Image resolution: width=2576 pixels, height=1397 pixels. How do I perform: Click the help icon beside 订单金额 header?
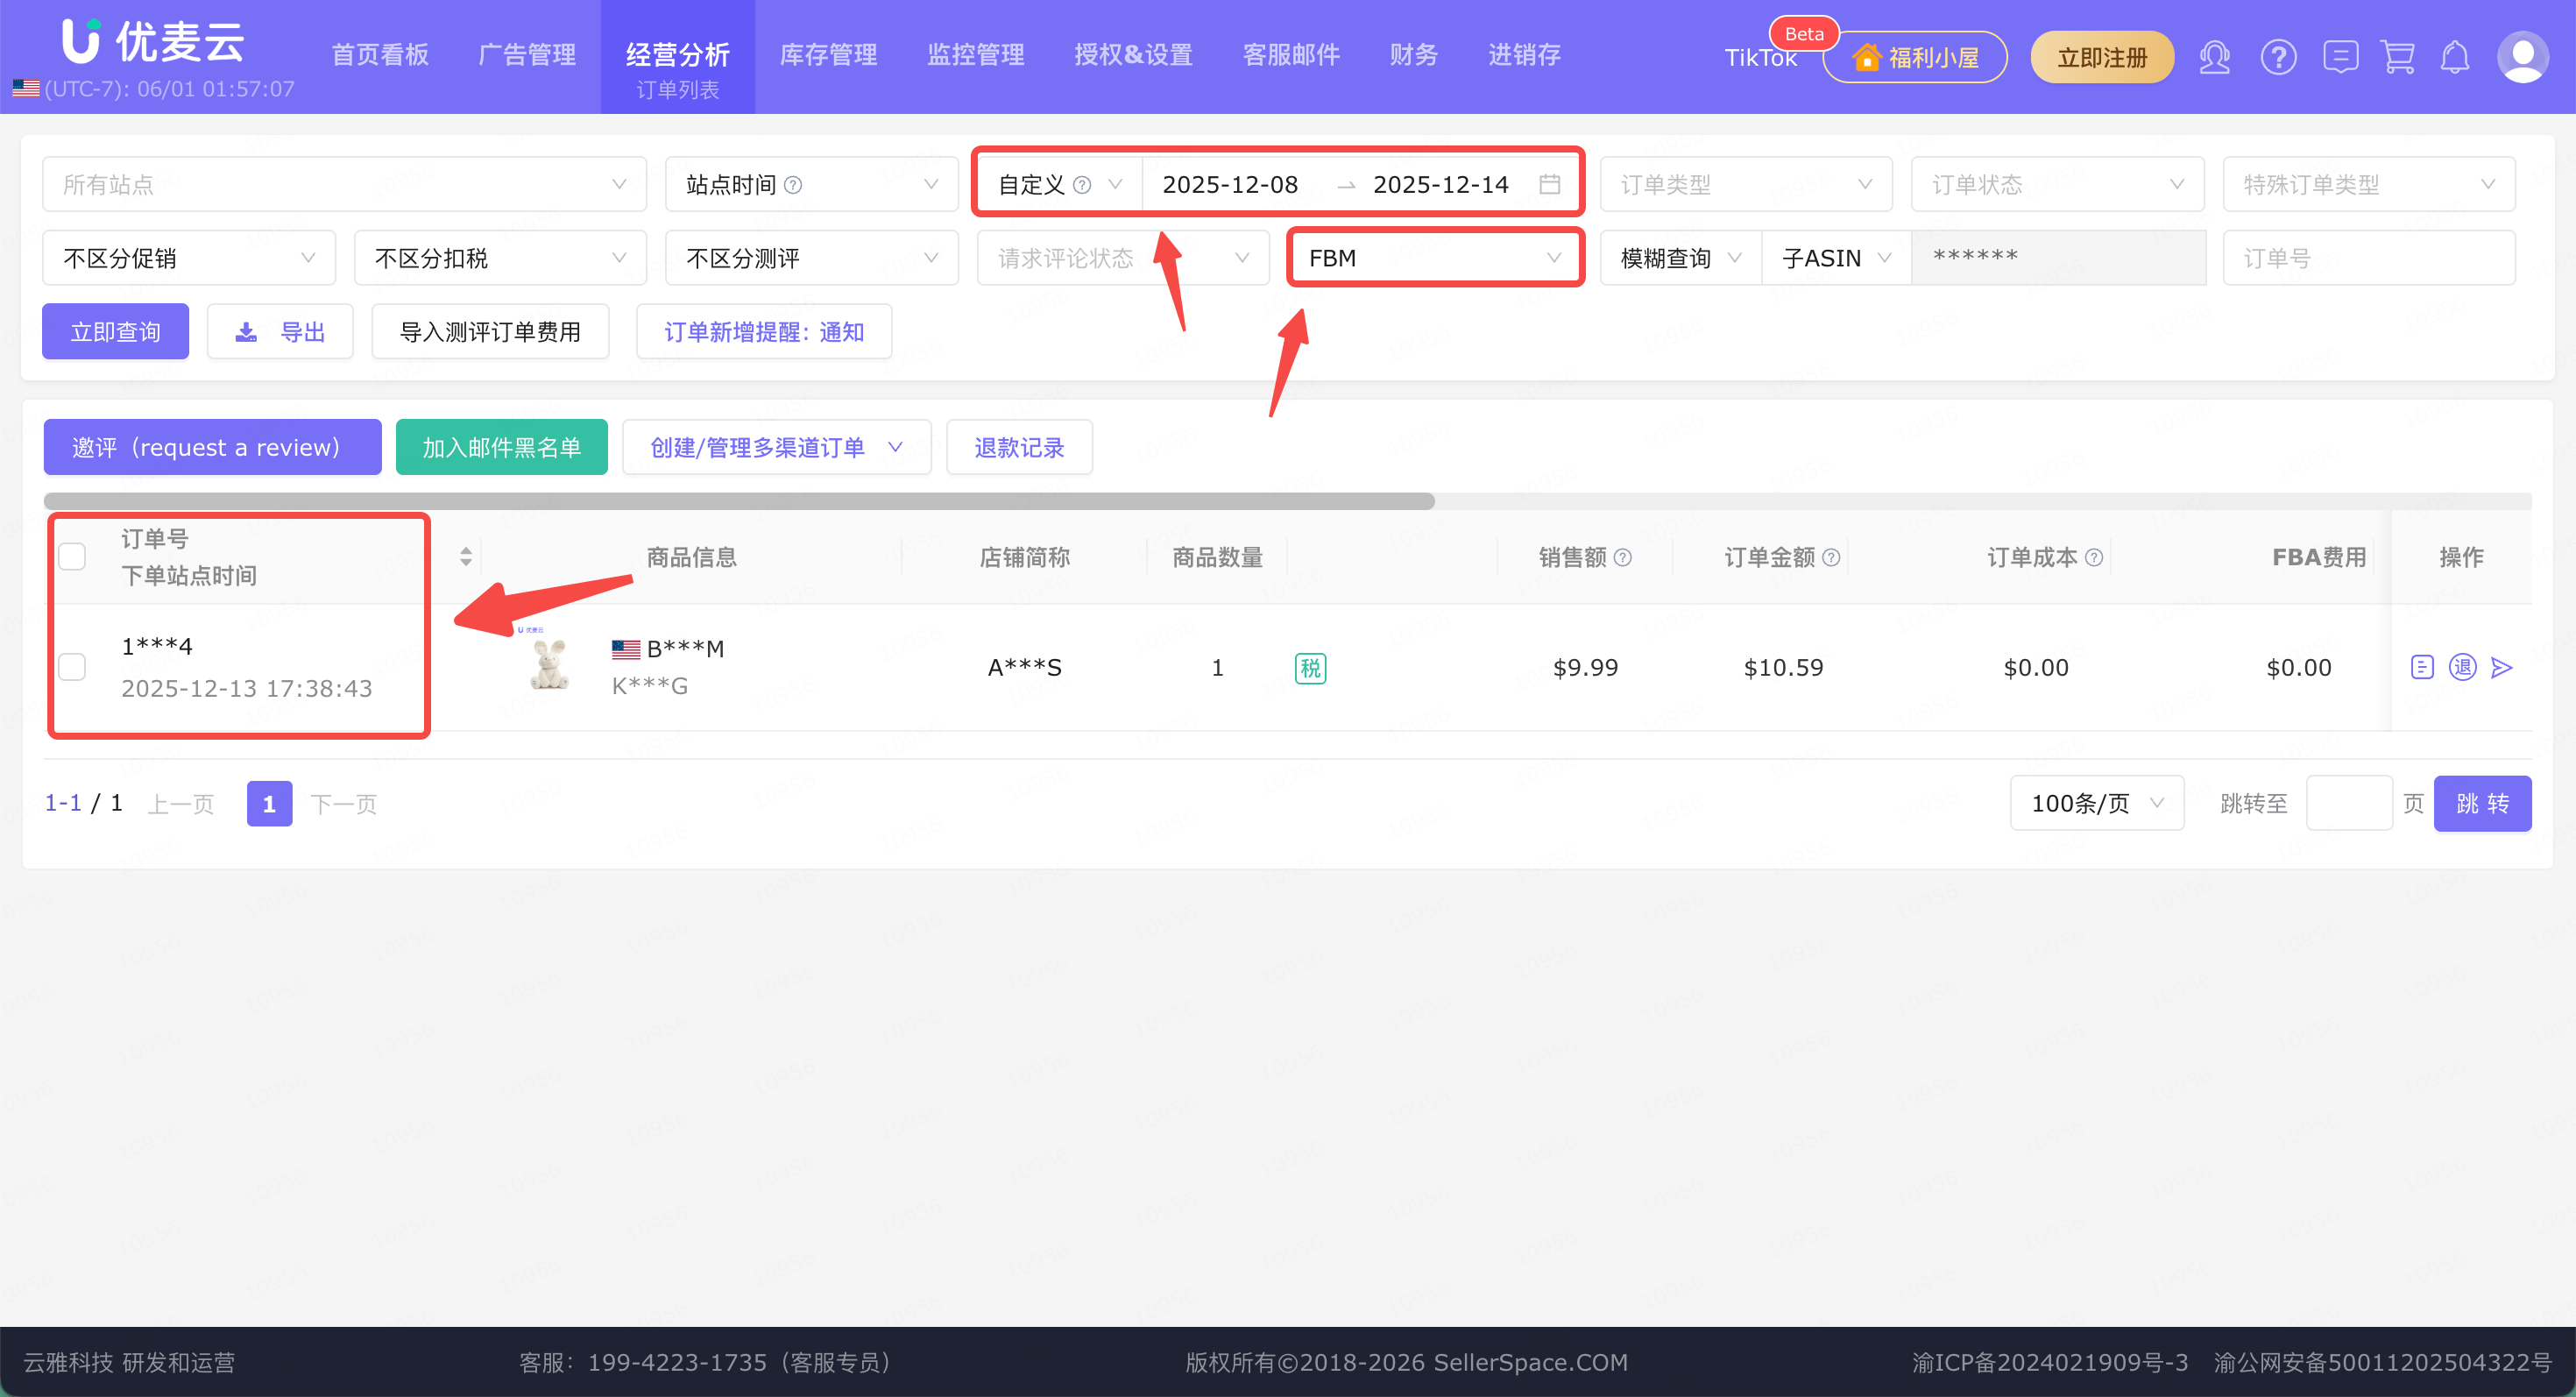[x=1831, y=558]
